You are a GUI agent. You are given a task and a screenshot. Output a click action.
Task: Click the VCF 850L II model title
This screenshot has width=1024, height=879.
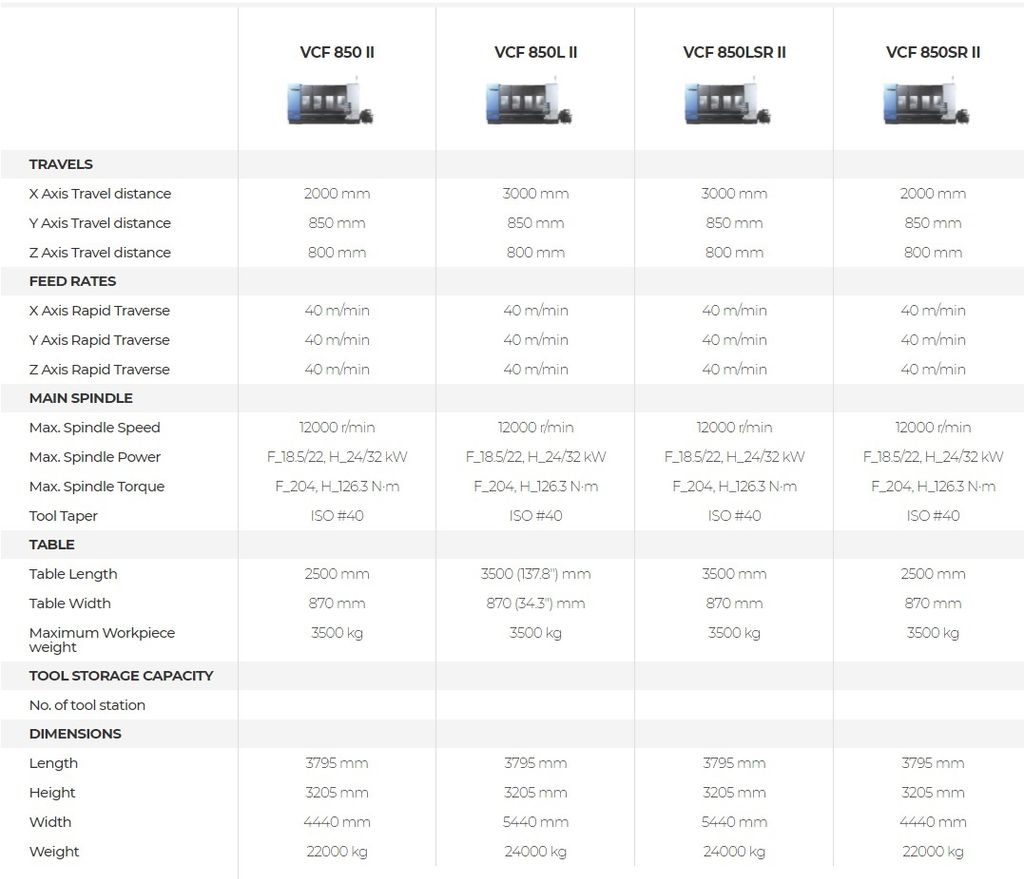click(536, 52)
